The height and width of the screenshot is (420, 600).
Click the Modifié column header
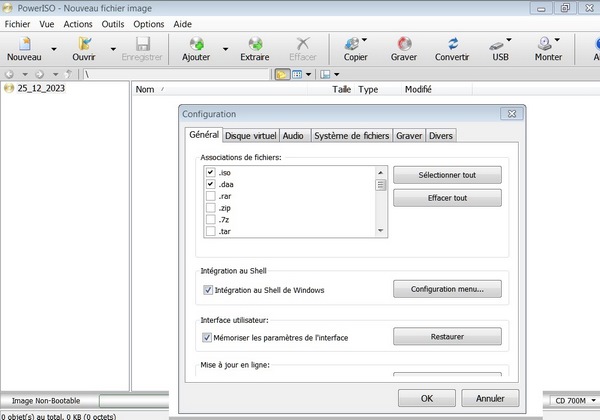coord(437,90)
